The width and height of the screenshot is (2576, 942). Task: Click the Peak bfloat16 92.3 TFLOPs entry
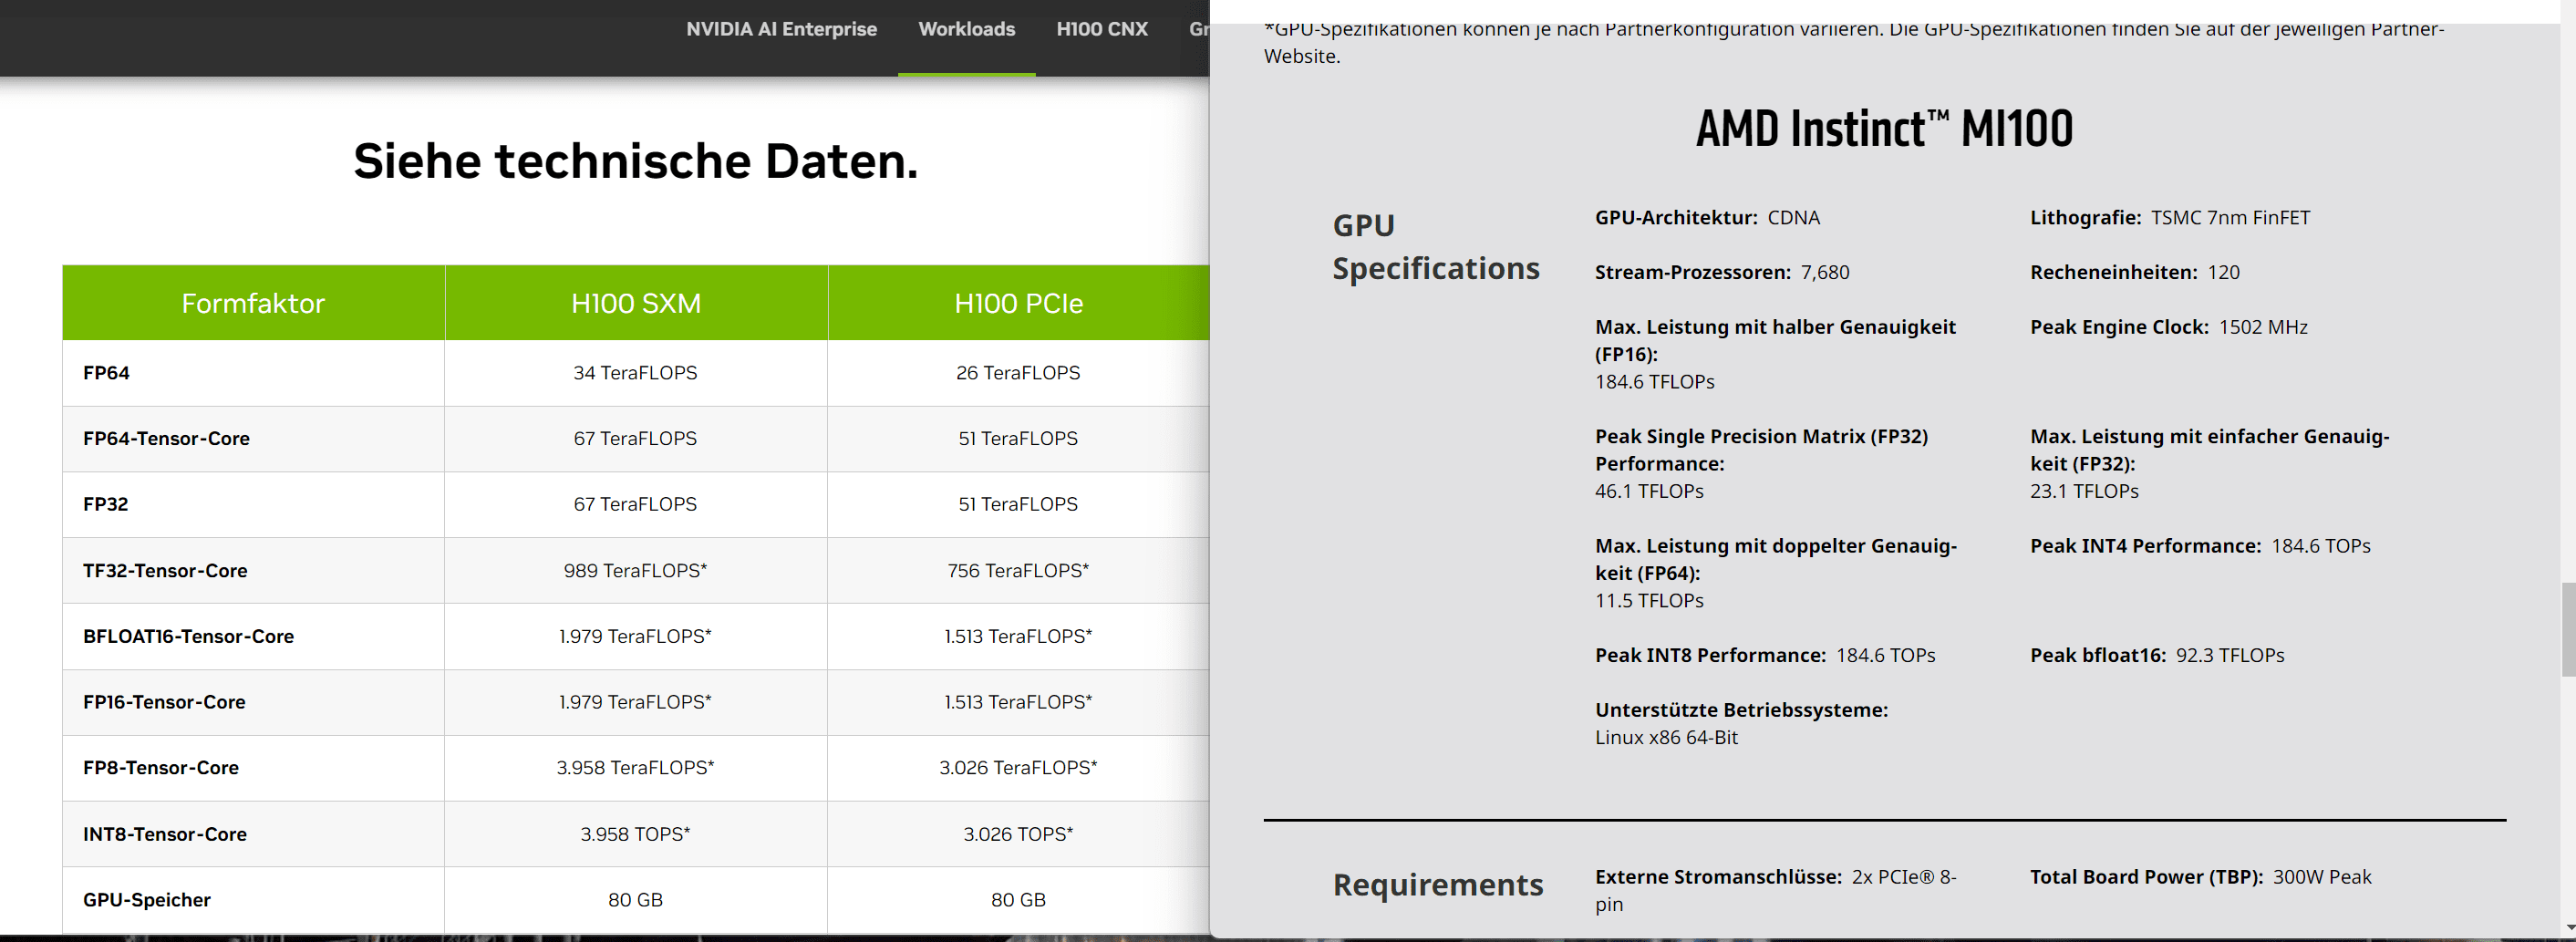coord(2157,656)
